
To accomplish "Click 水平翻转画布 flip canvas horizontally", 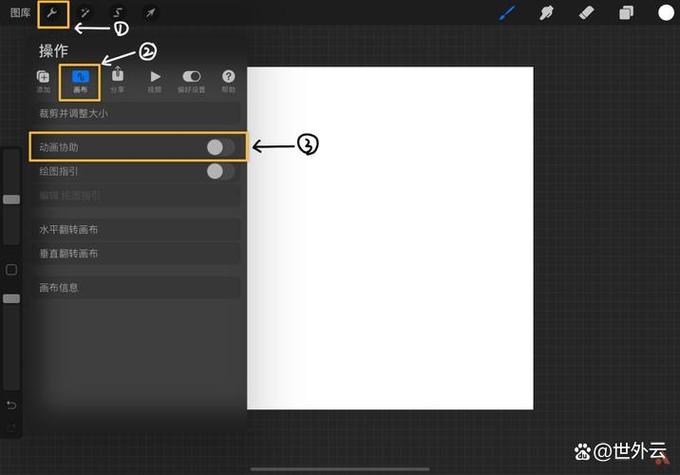I will [x=137, y=229].
